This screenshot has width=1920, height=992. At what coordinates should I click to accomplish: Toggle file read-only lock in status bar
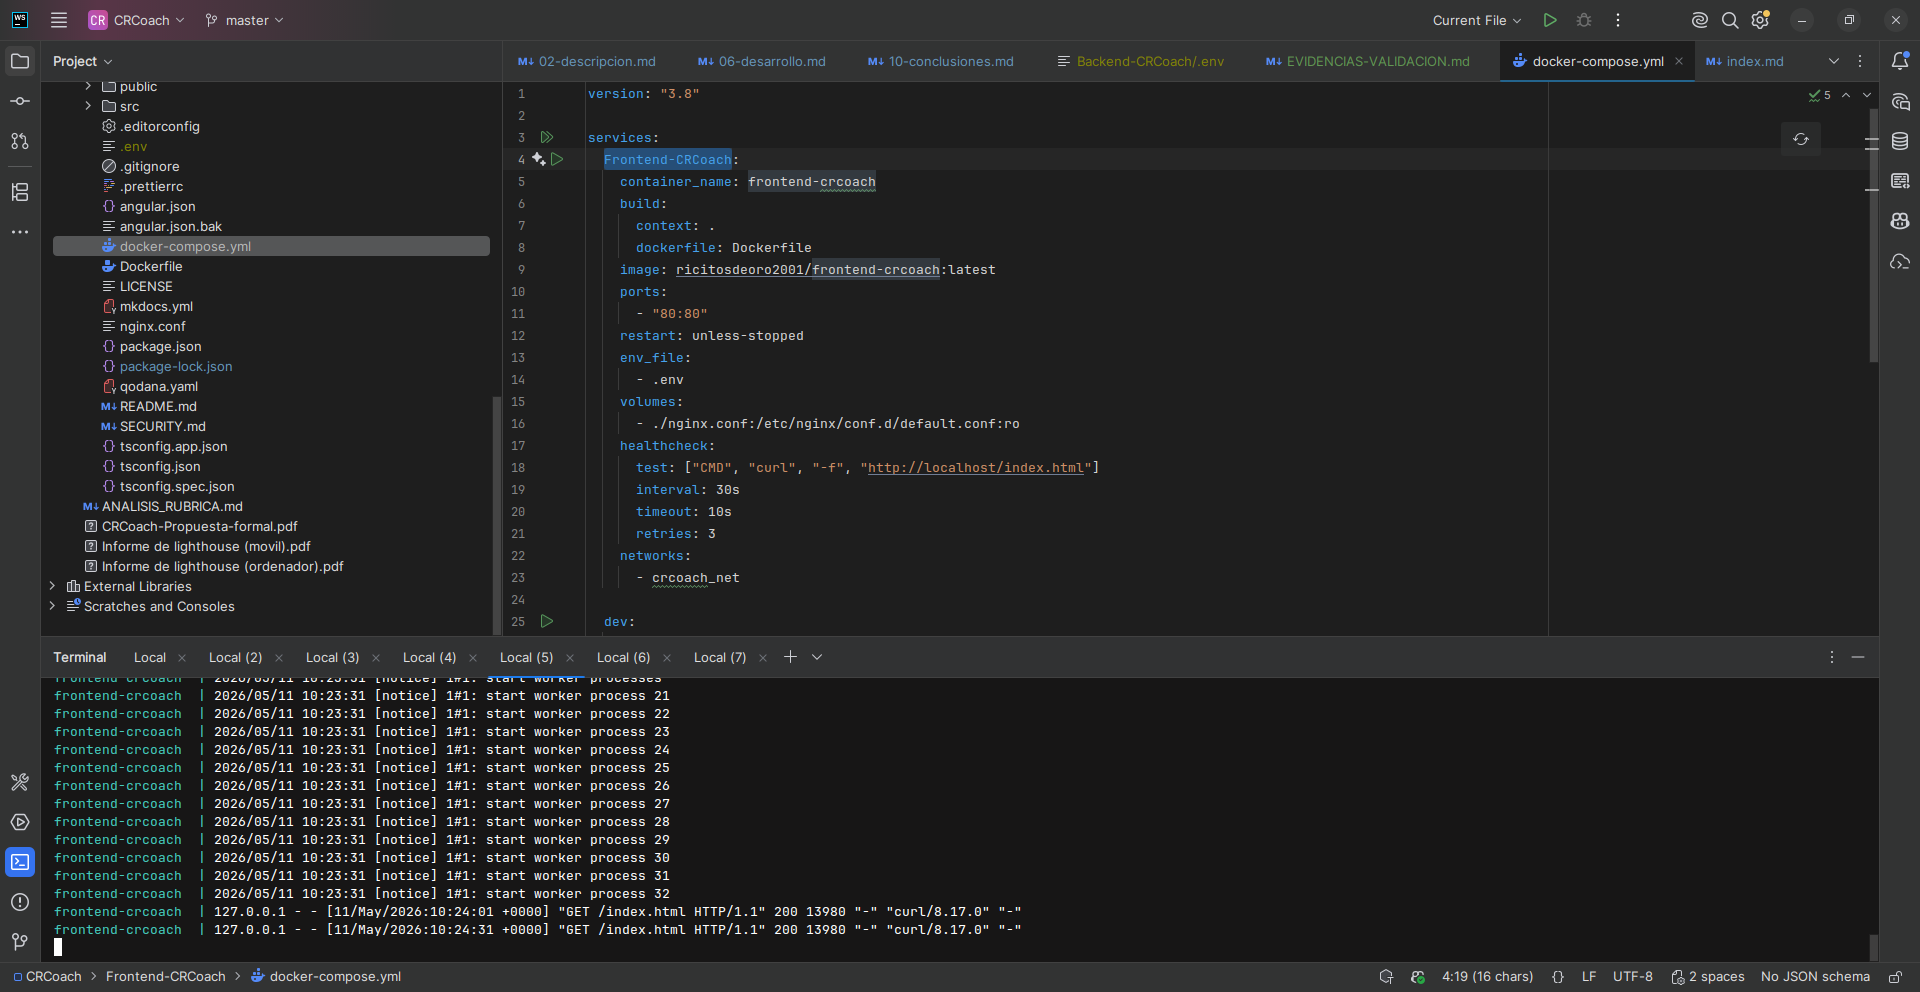tap(1895, 977)
